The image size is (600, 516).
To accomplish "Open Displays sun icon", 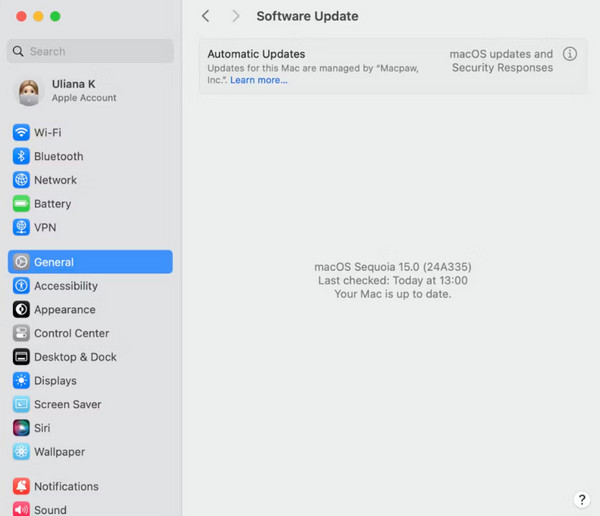I will pyautogui.click(x=21, y=380).
